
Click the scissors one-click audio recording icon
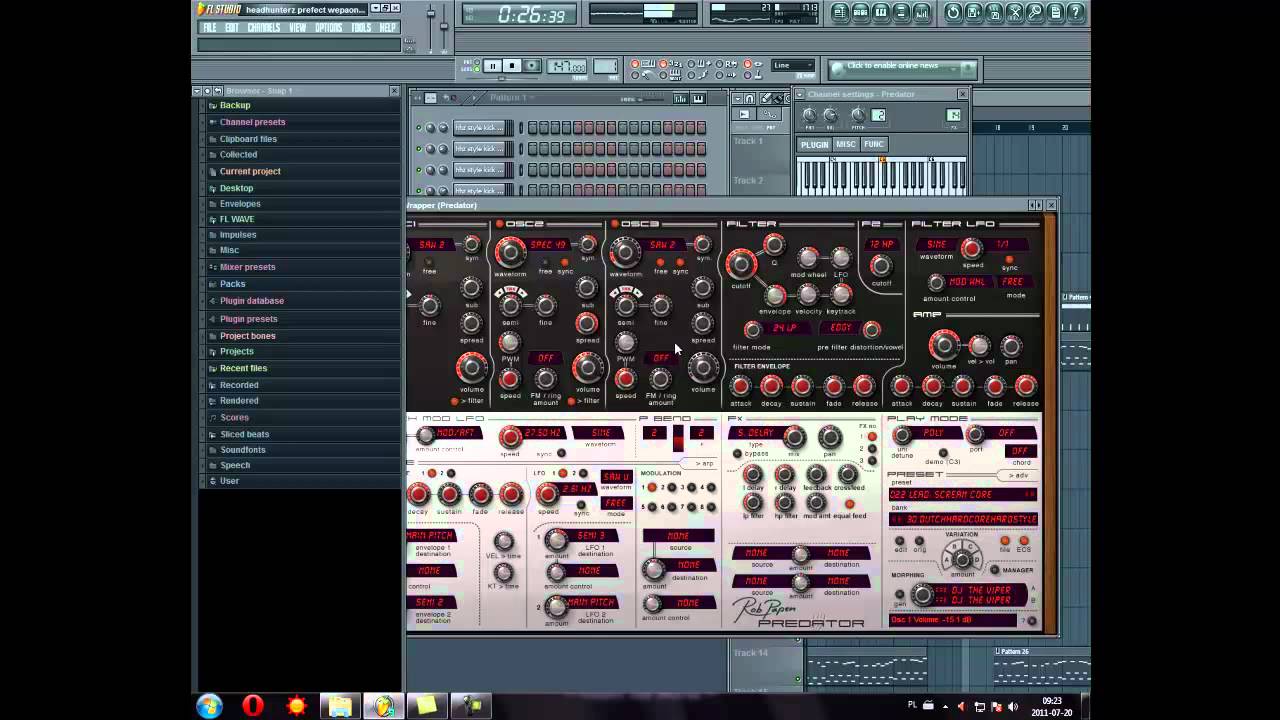tap(1015, 12)
